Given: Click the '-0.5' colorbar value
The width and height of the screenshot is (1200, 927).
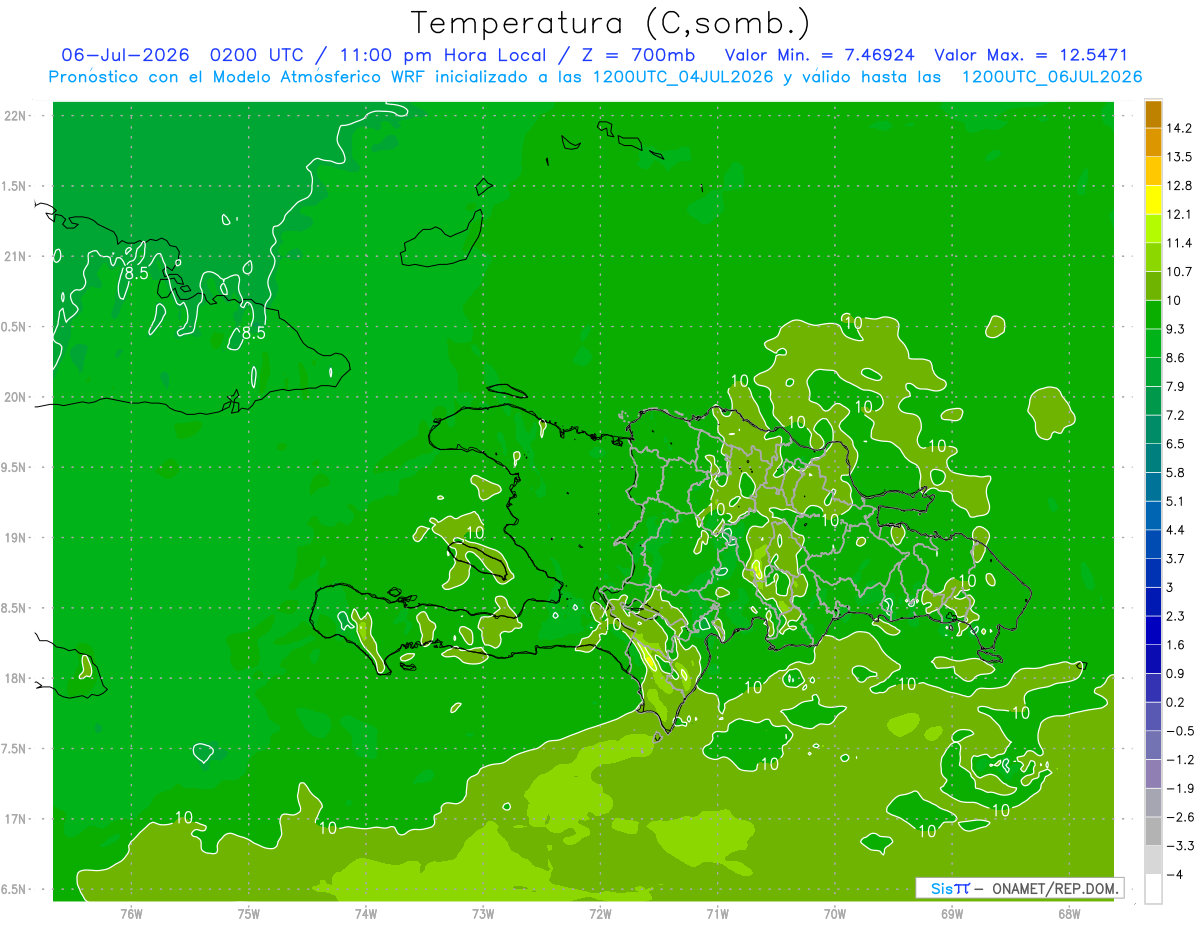Looking at the screenshot, I should tap(1179, 731).
